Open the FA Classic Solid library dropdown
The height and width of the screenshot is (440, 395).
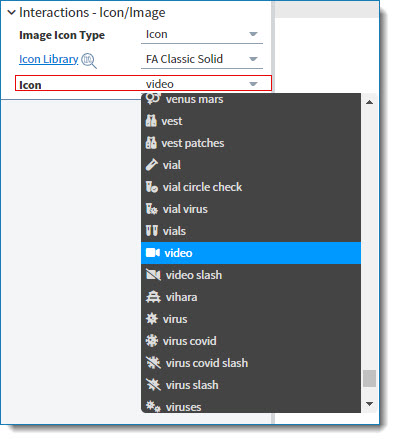202,59
